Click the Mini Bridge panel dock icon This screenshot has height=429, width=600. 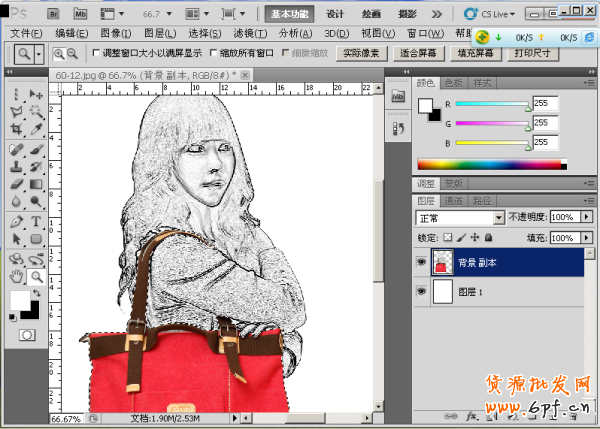pos(397,98)
